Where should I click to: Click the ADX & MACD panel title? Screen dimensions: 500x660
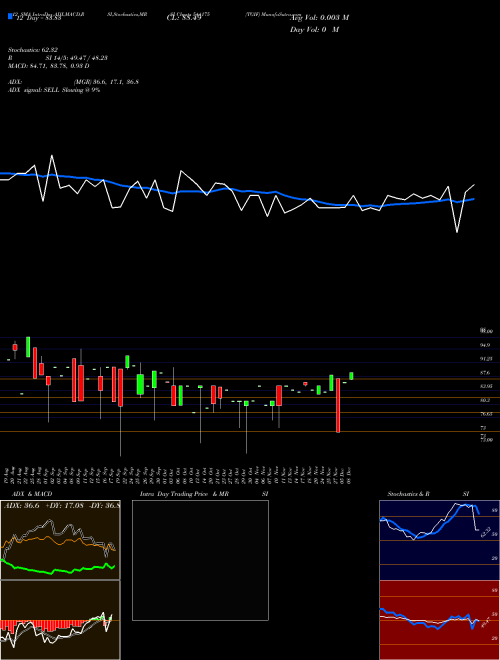coord(32,494)
